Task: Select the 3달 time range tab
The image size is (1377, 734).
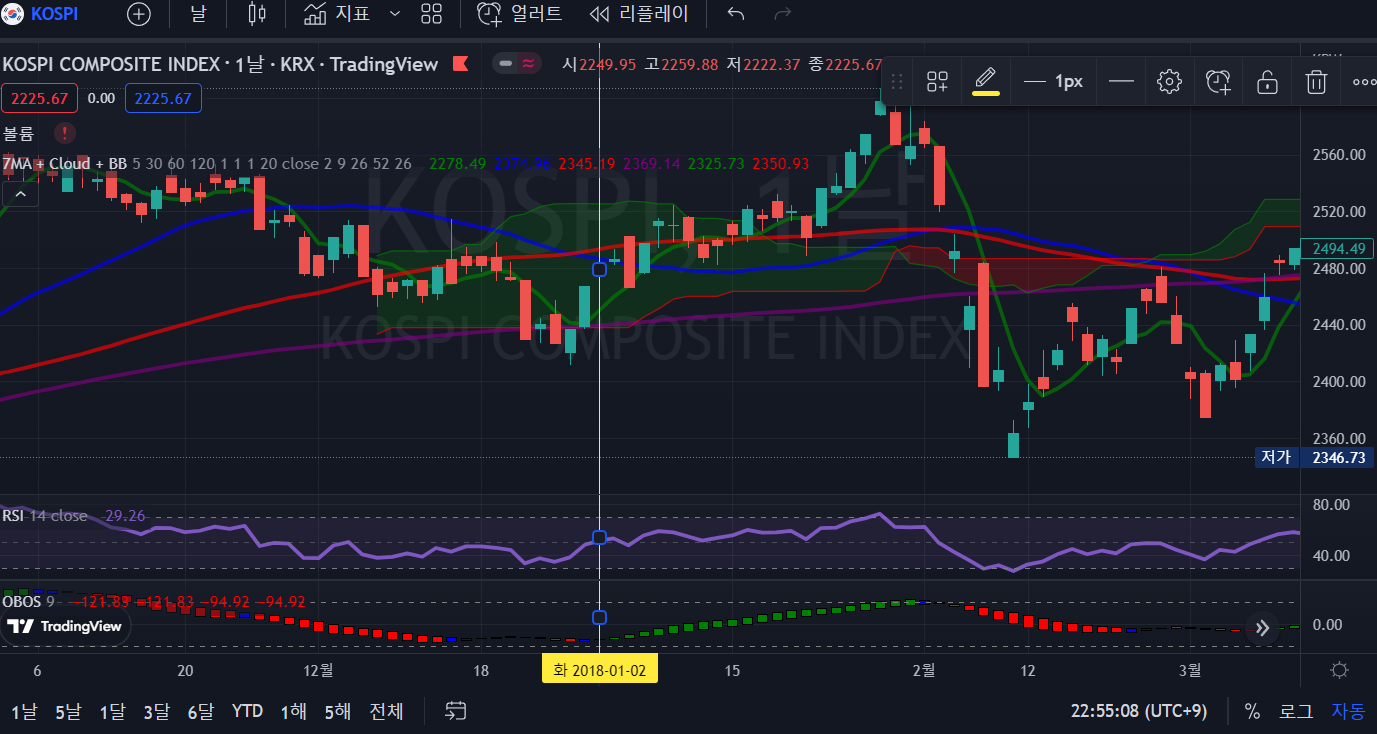Action: pos(156,711)
